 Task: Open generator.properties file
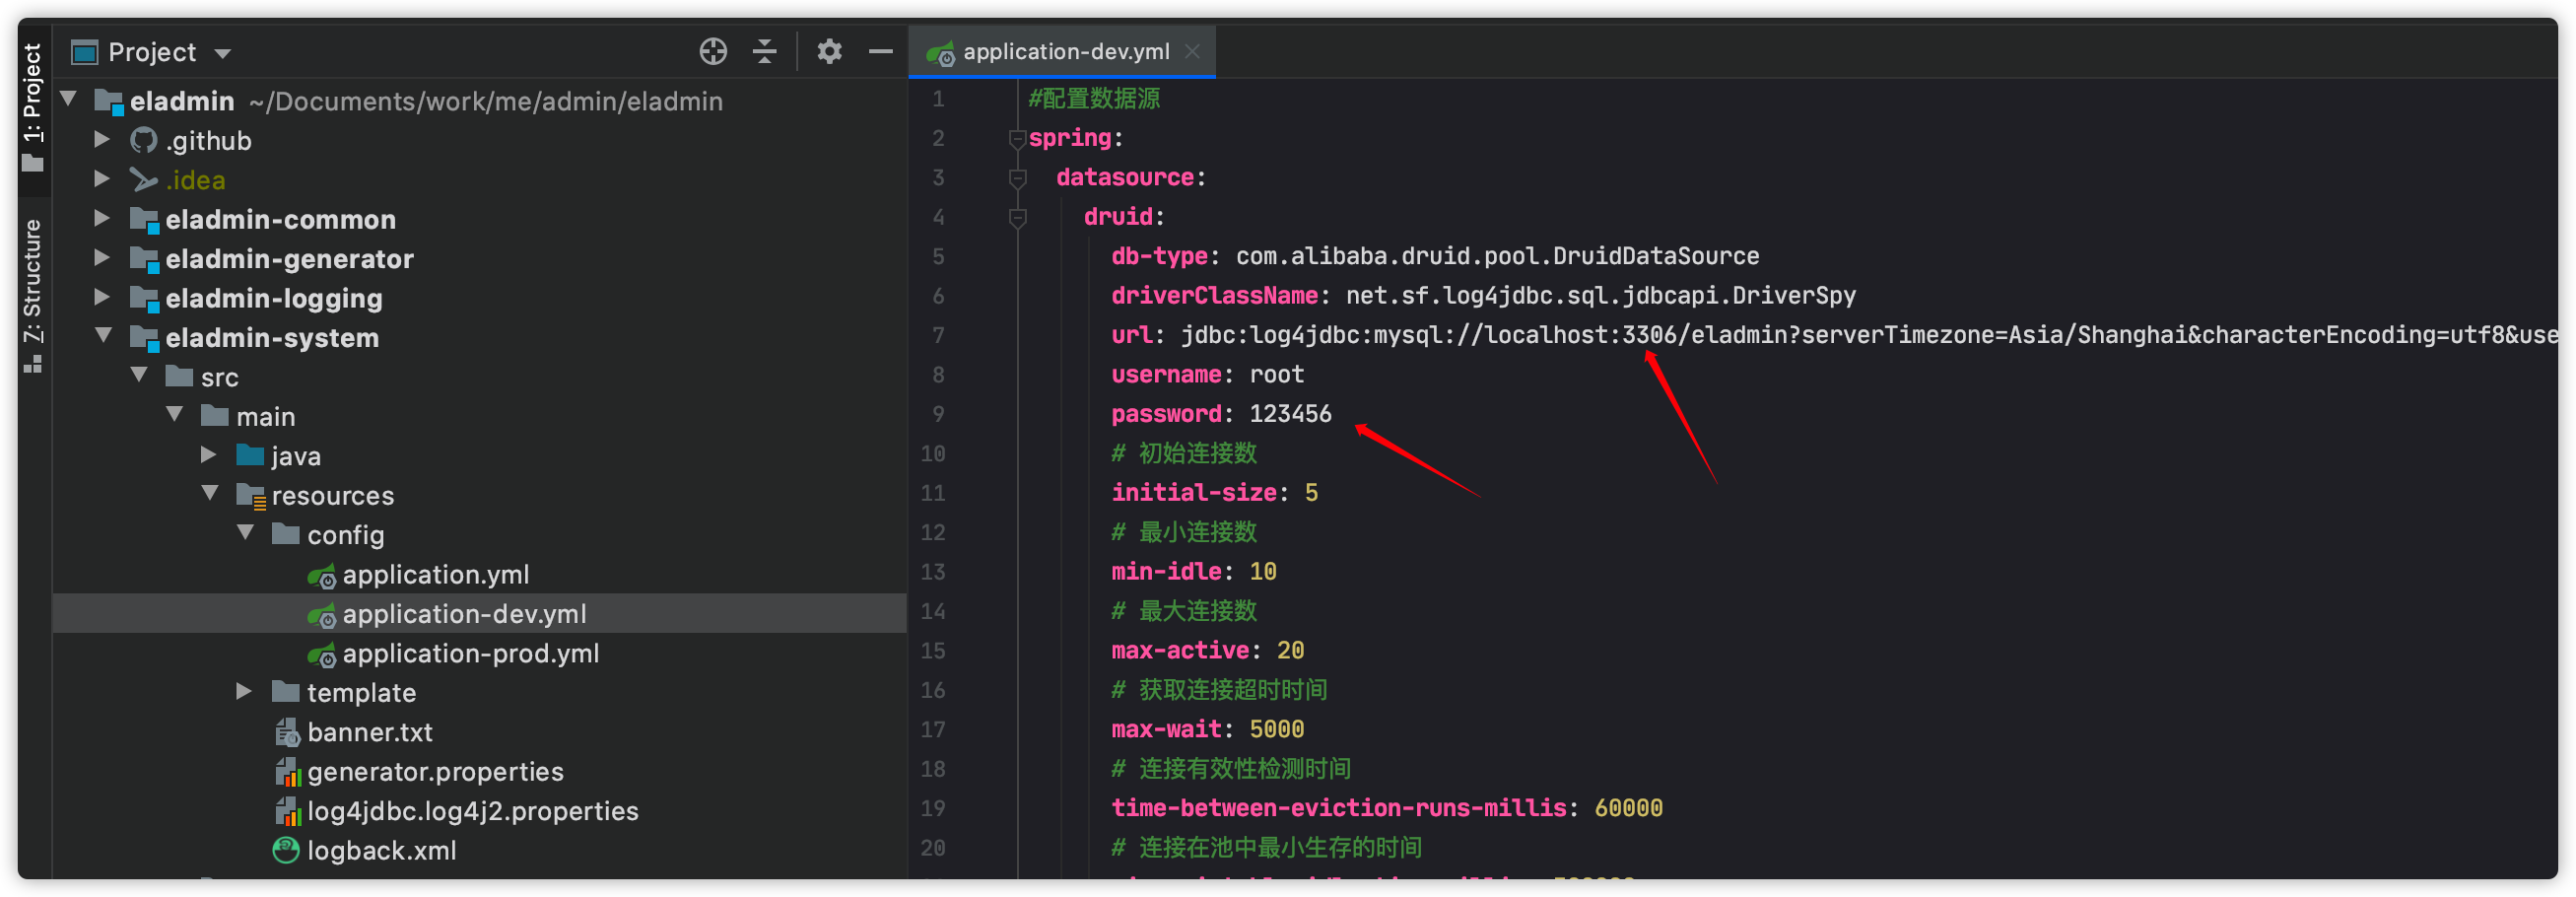[x=434, y=771]
